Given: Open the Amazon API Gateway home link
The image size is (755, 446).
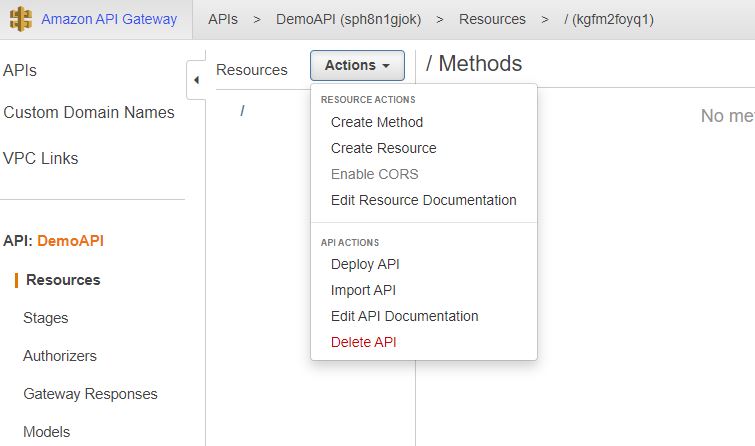Looking at the screenshot, I should [109, 19].
